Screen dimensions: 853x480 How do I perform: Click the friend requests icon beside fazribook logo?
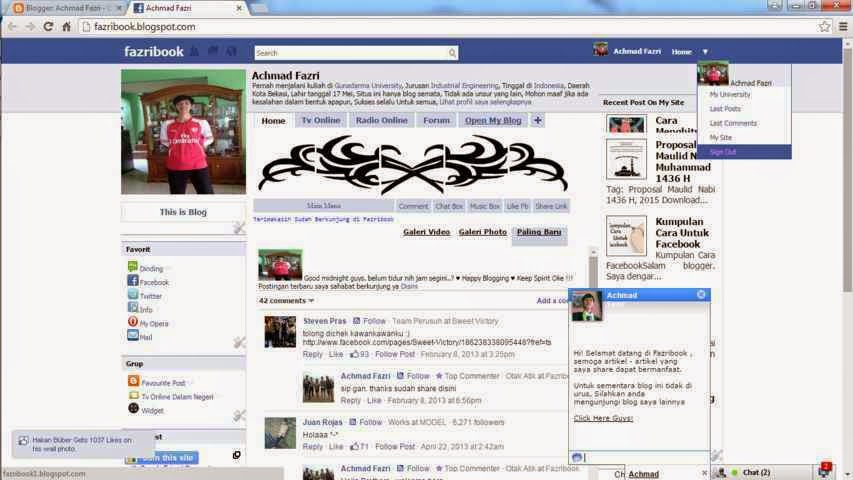(x=195, y=51)
